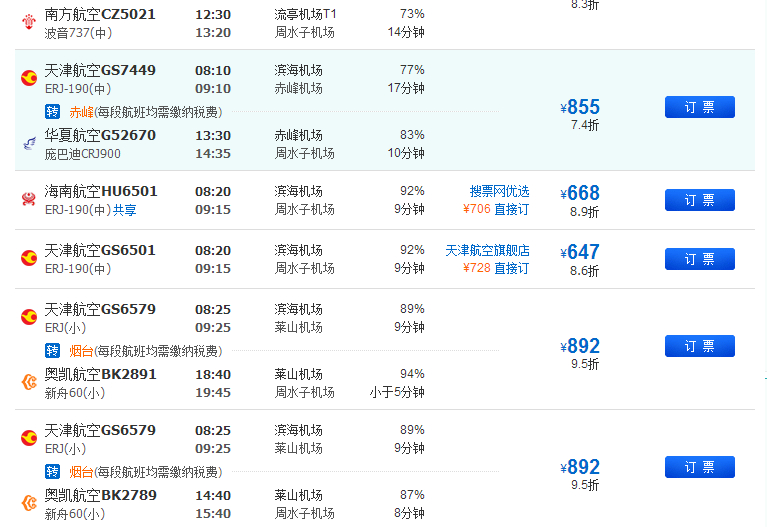Image resolution: width=767 pixels, height=527 pixels.
Task: Click delay 17分钟 for GS7449
Action: [406, 88]
